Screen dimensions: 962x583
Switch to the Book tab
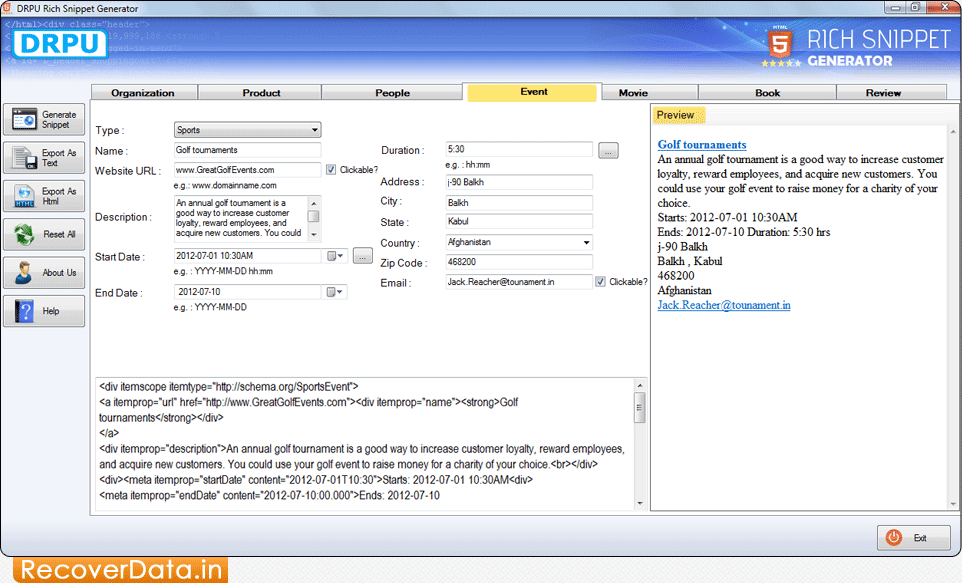coord(767,93)
